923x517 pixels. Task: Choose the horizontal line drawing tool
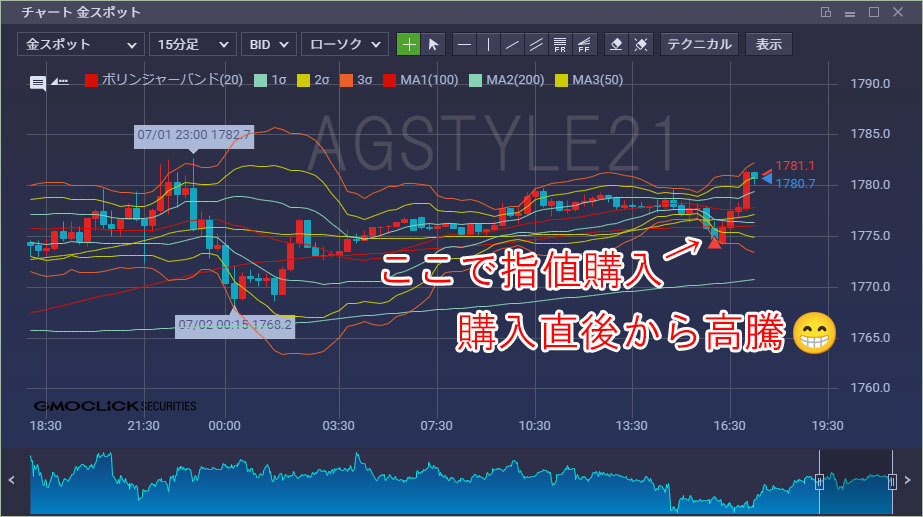[x=464, y=44]
